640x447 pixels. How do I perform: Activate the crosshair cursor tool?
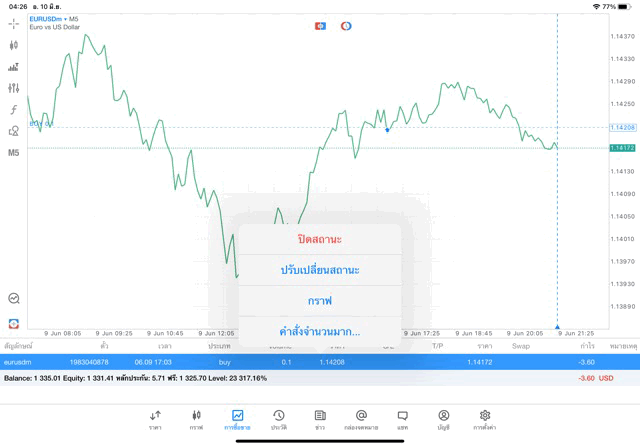coord(14,23)
